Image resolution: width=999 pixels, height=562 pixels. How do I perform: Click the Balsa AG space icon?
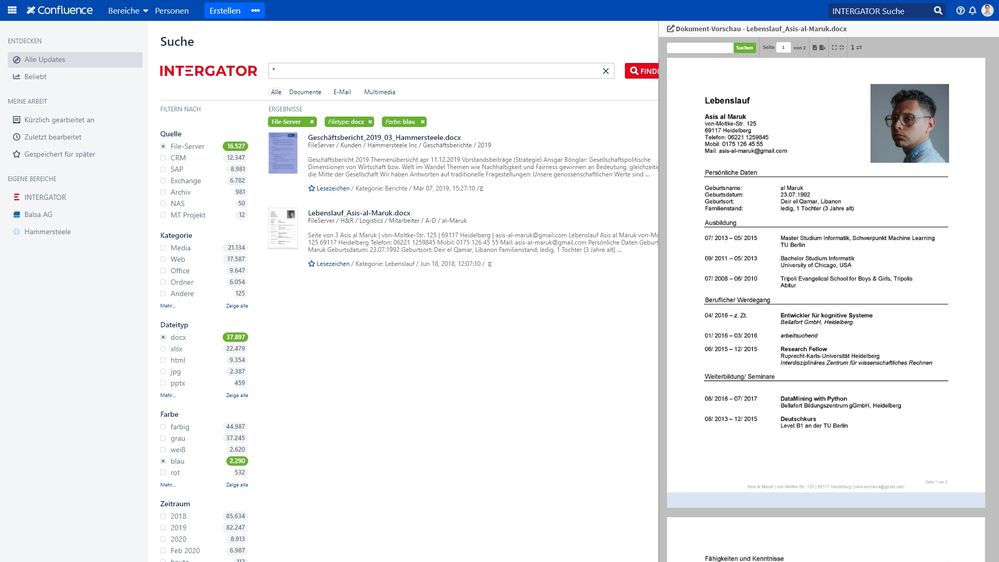click(17, 215)
